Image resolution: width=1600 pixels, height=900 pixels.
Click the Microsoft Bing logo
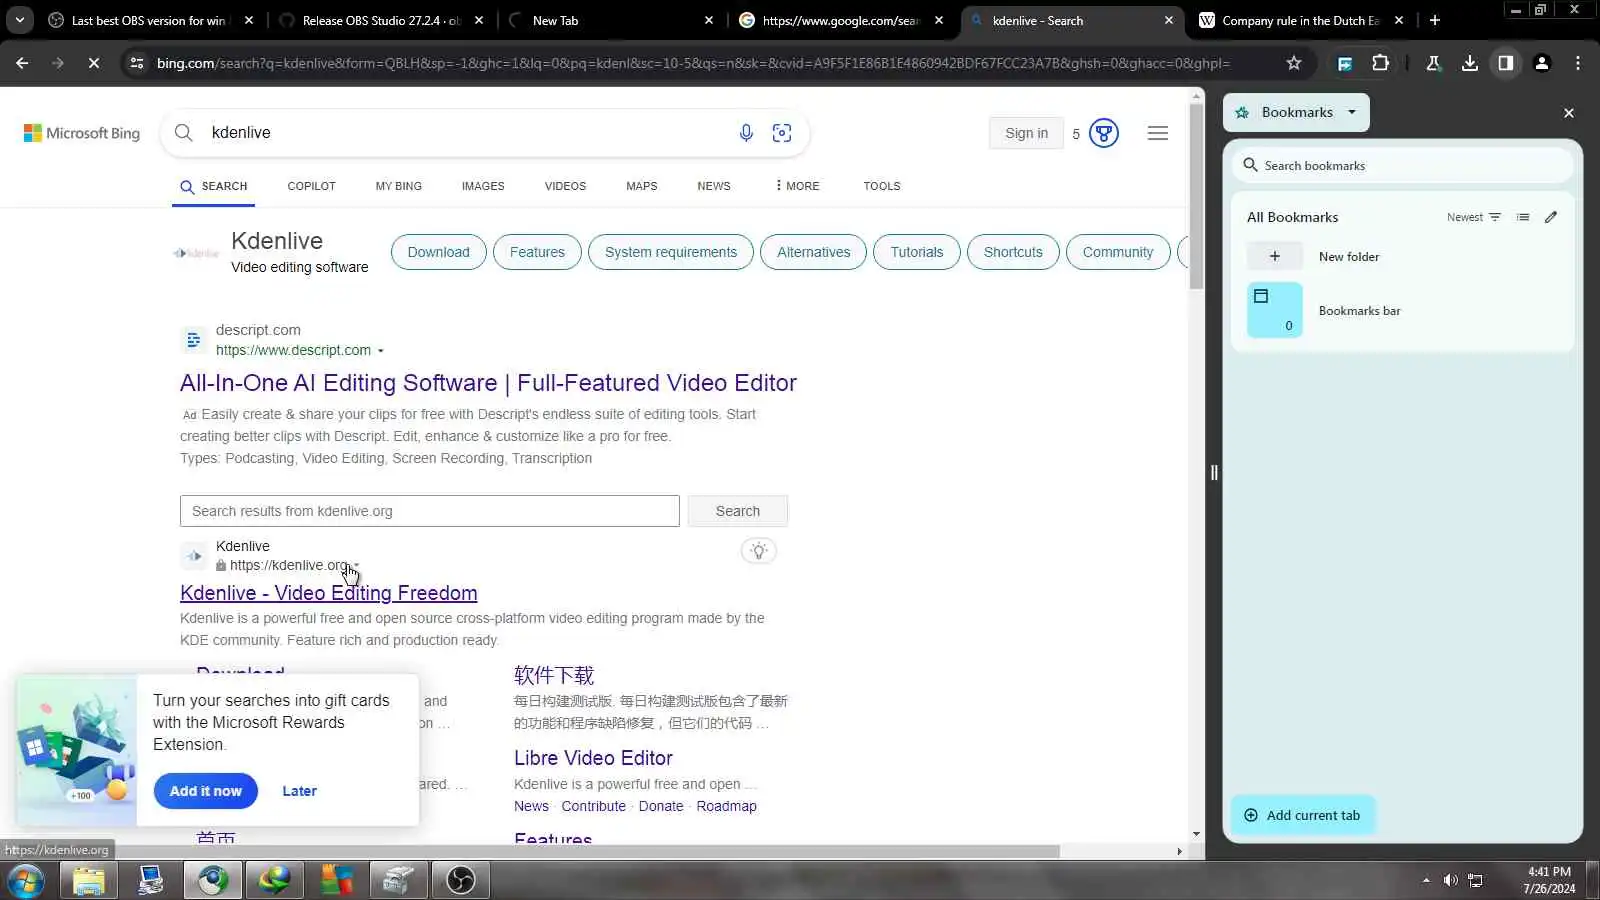(82, 133)
